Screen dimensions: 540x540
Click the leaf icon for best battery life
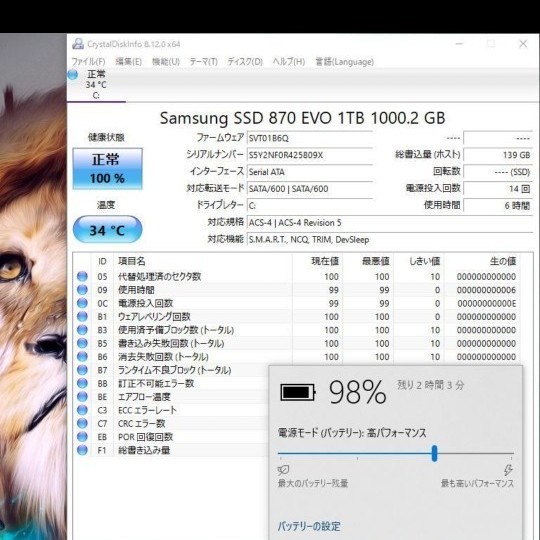coord(283,469)
